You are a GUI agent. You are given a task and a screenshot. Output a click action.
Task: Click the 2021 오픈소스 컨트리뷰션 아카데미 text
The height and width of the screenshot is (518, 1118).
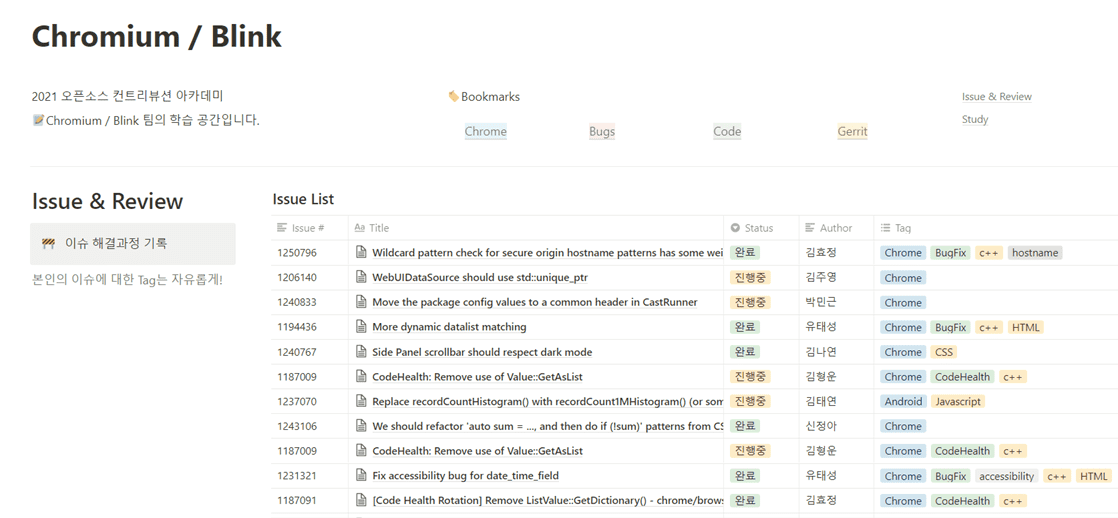click(x=128, y=96)
